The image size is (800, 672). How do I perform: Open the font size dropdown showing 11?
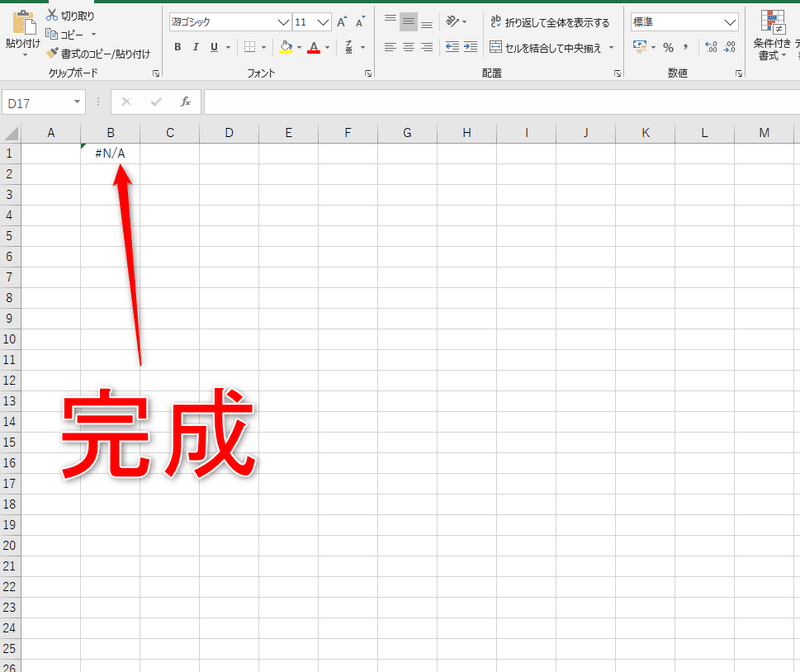323,22
